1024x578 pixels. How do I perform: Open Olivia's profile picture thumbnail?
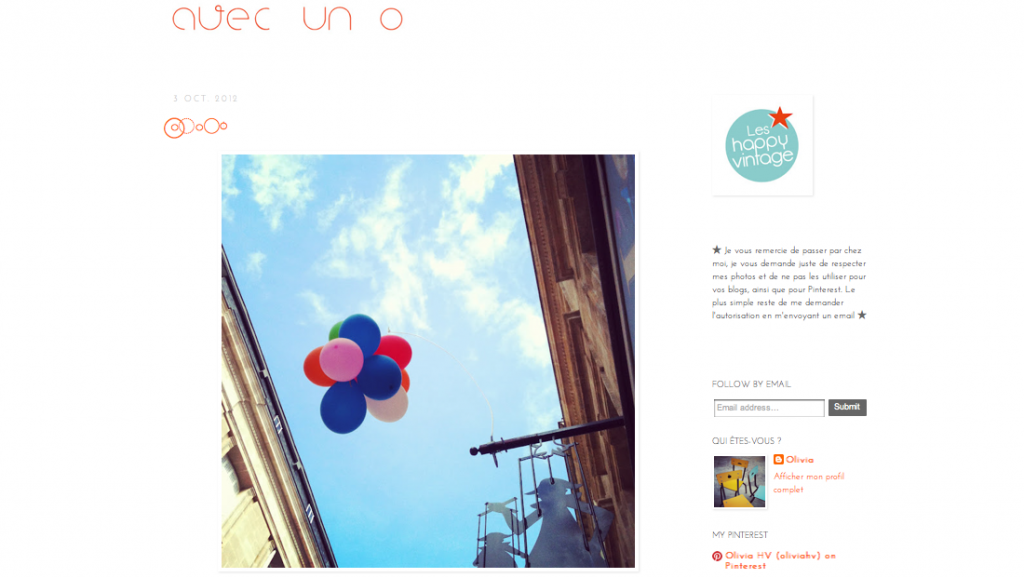(739, 482)
